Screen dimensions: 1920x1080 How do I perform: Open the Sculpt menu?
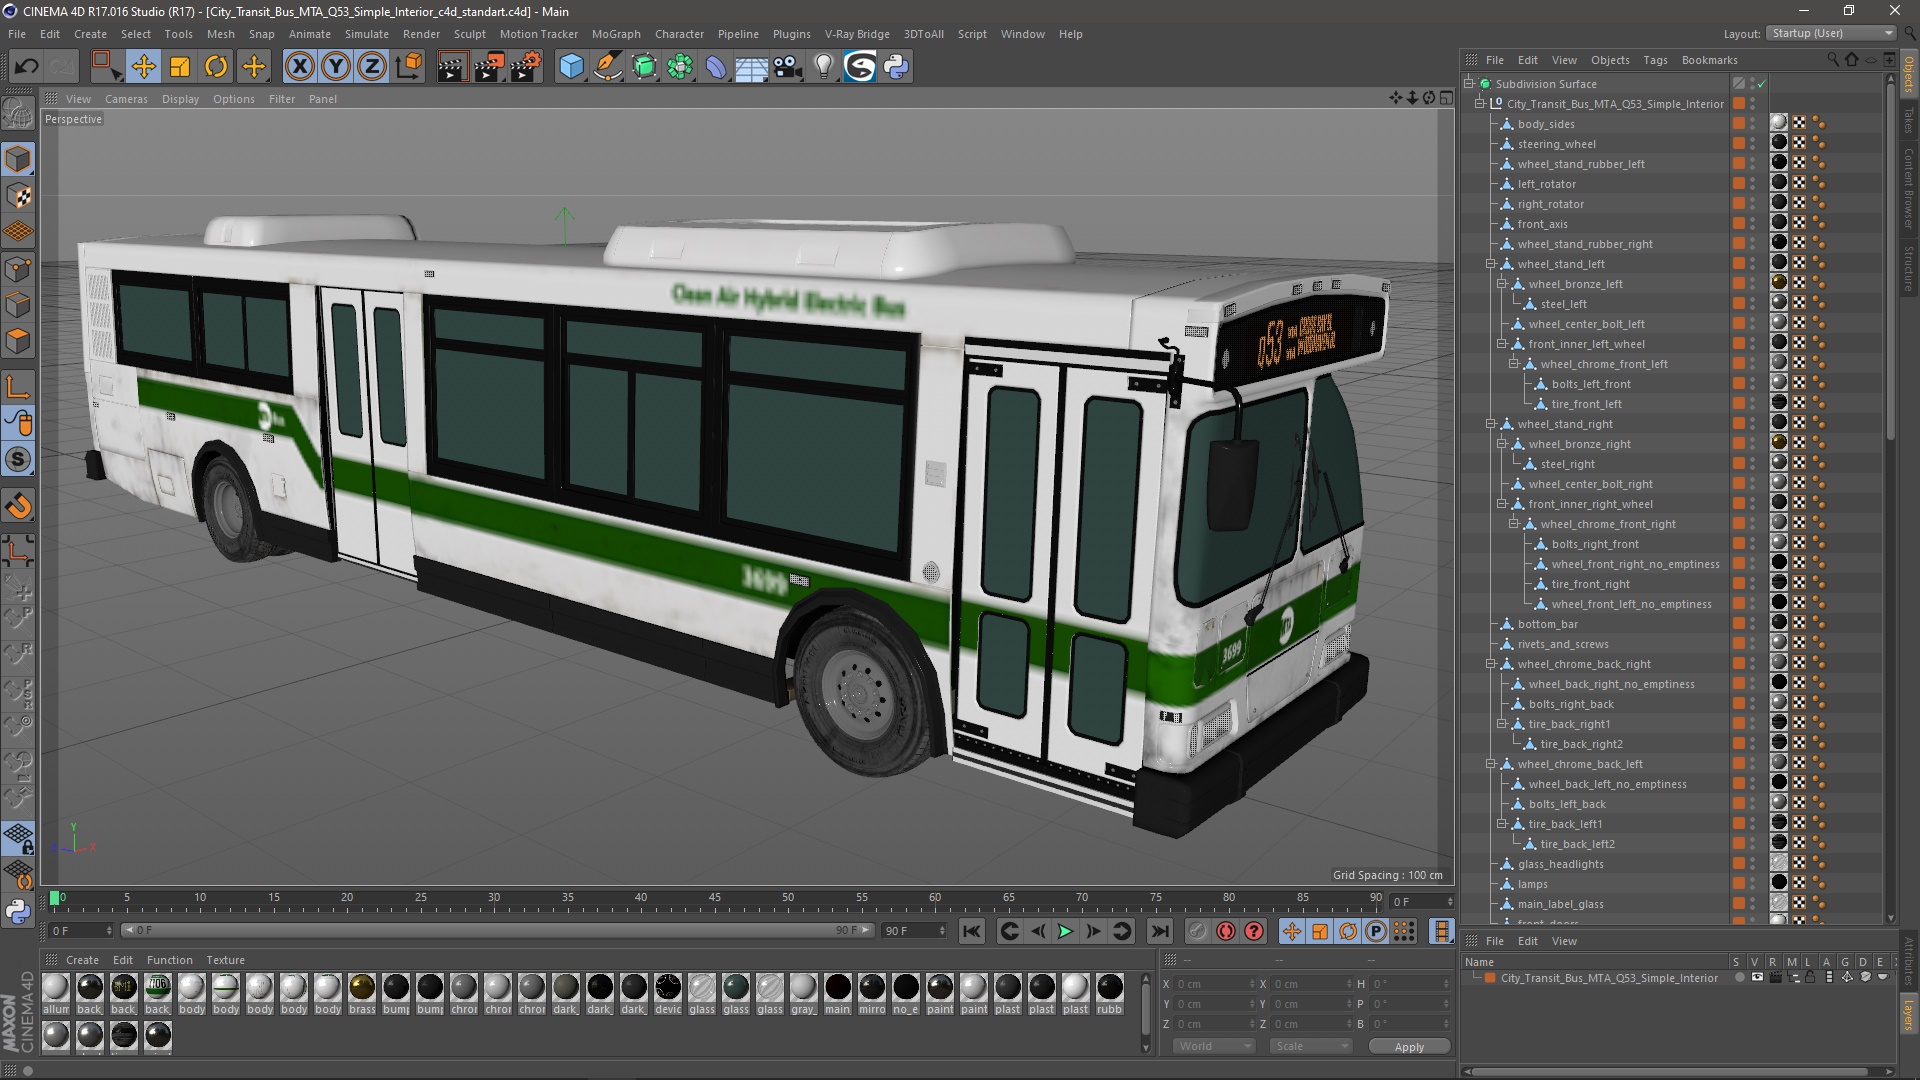point(469,34)
